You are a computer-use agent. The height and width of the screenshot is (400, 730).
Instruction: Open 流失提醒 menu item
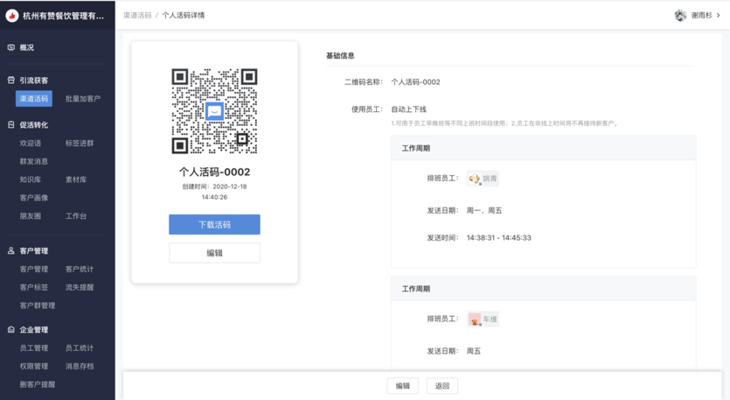click(79, 287)
